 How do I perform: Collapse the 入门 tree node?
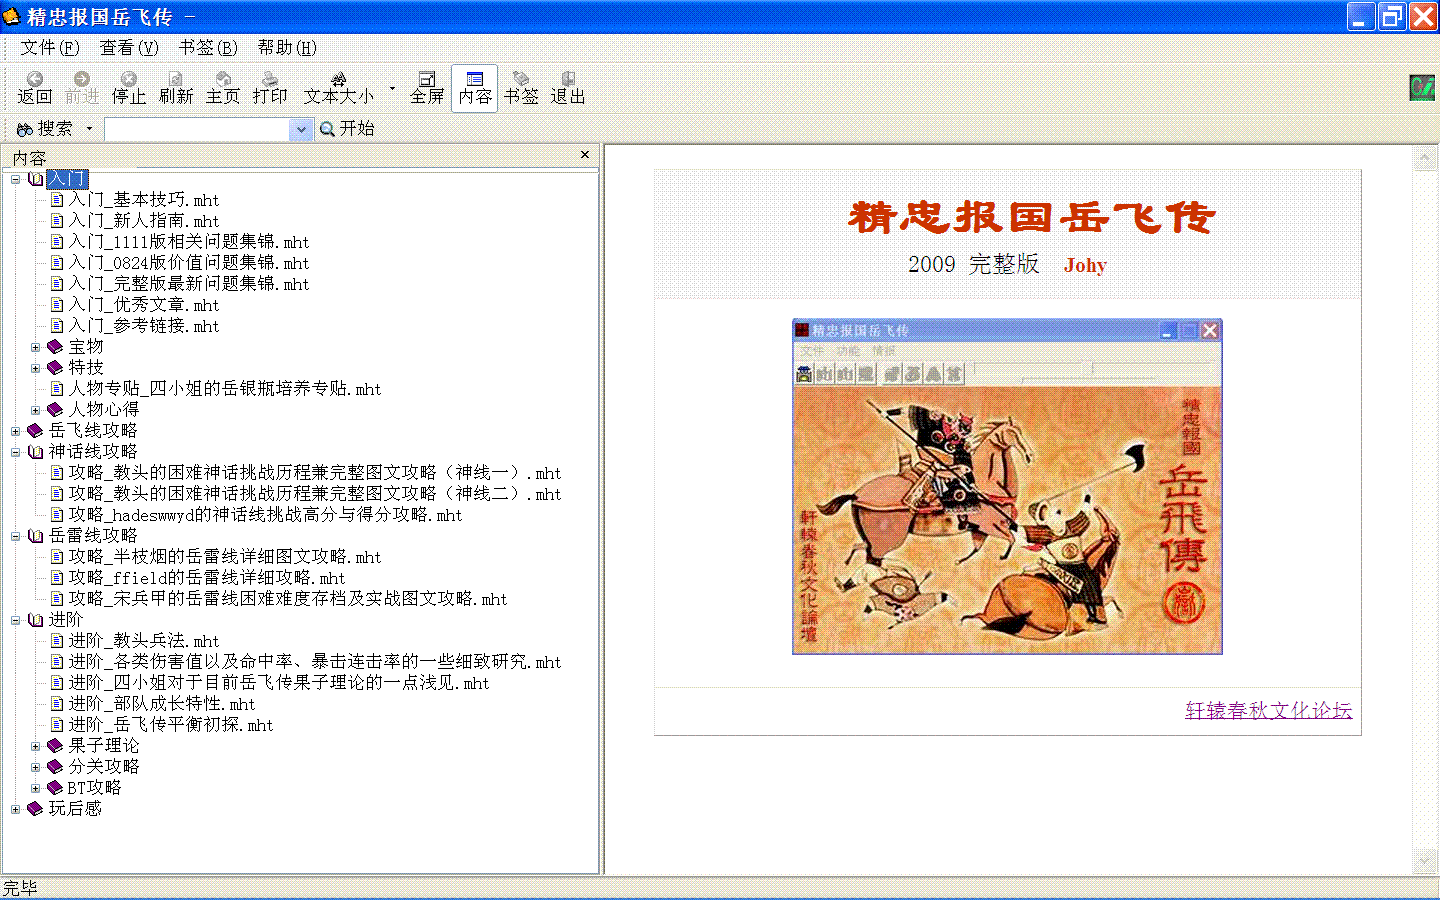coord(16,179)
